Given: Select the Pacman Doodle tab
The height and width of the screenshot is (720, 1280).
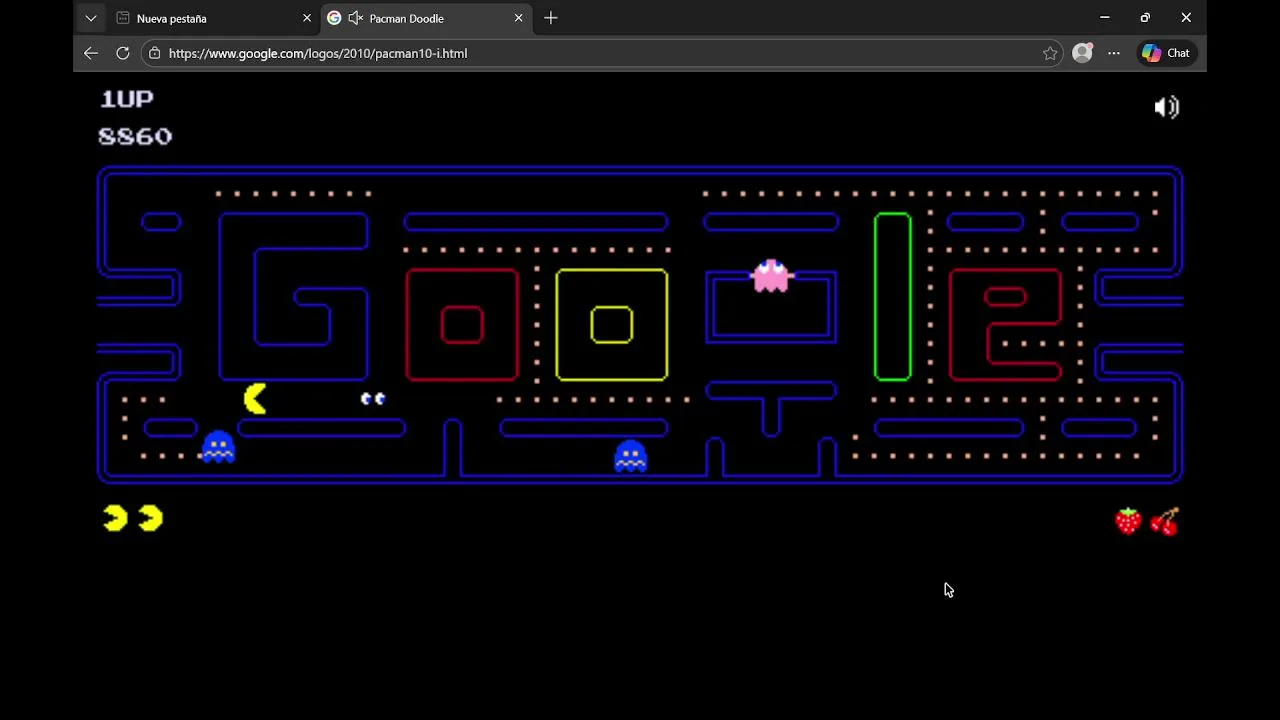Looking at the screenshot, I should (x=427, y=18).
